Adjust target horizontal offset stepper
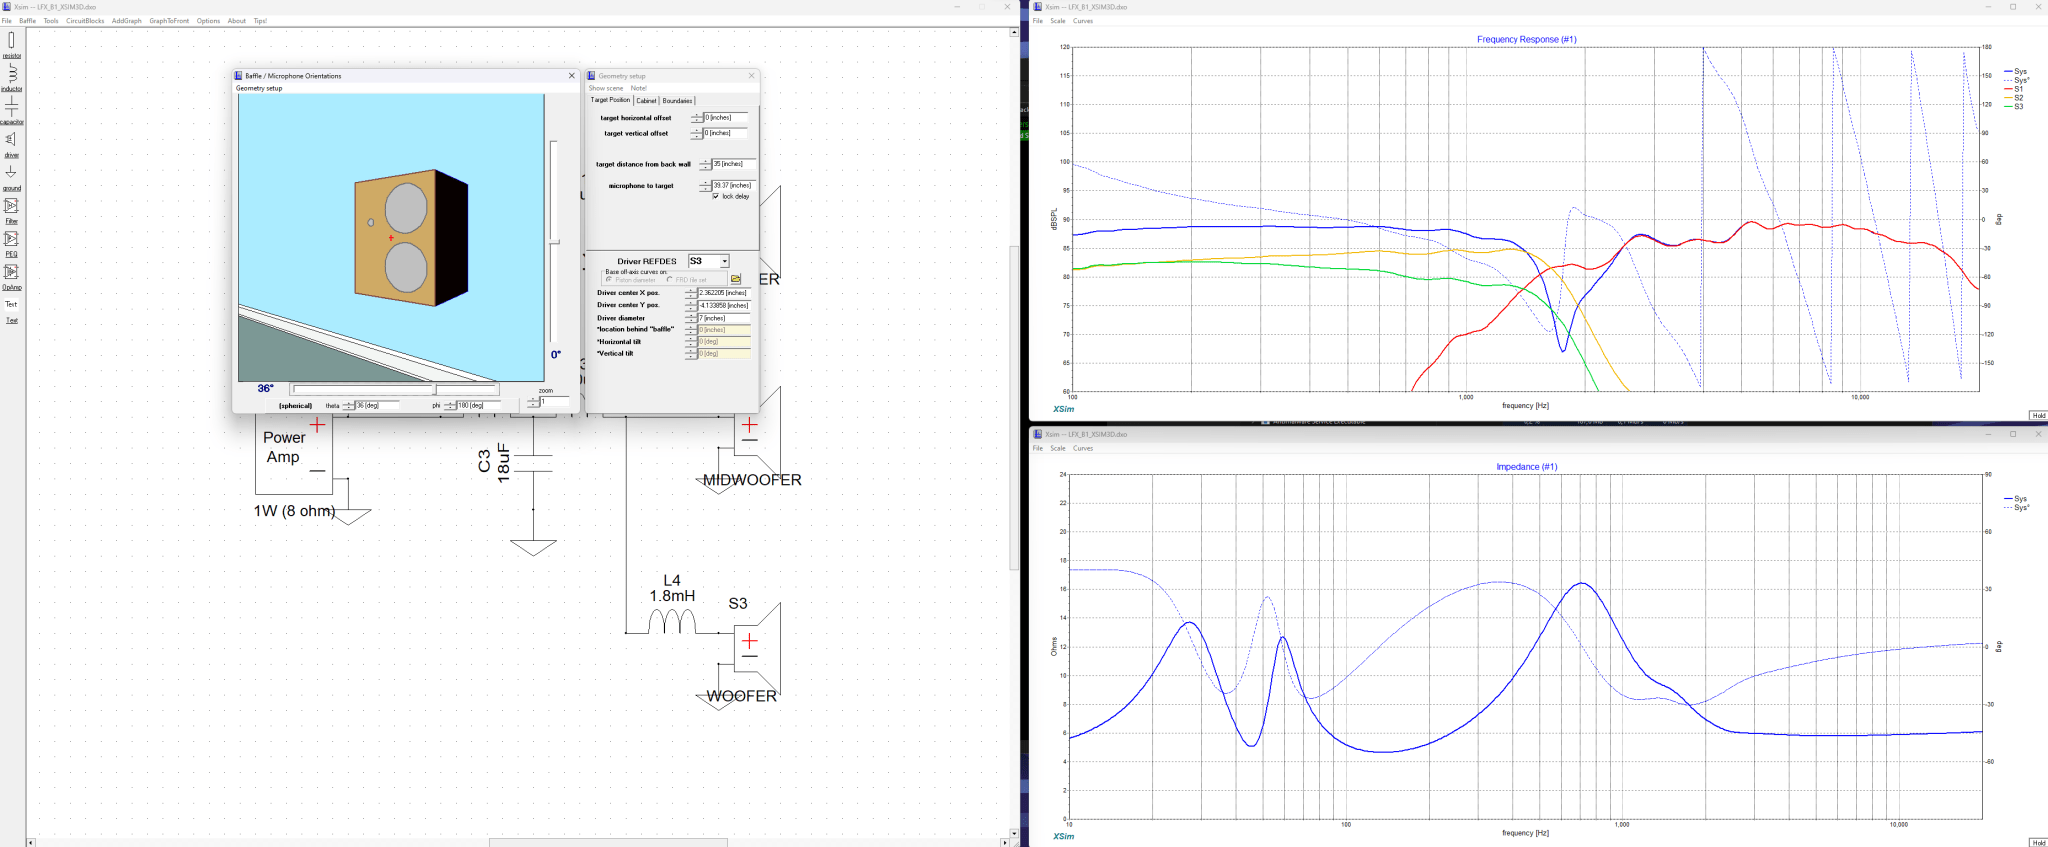Viewport: 2048px width, 847px height. 697,118
